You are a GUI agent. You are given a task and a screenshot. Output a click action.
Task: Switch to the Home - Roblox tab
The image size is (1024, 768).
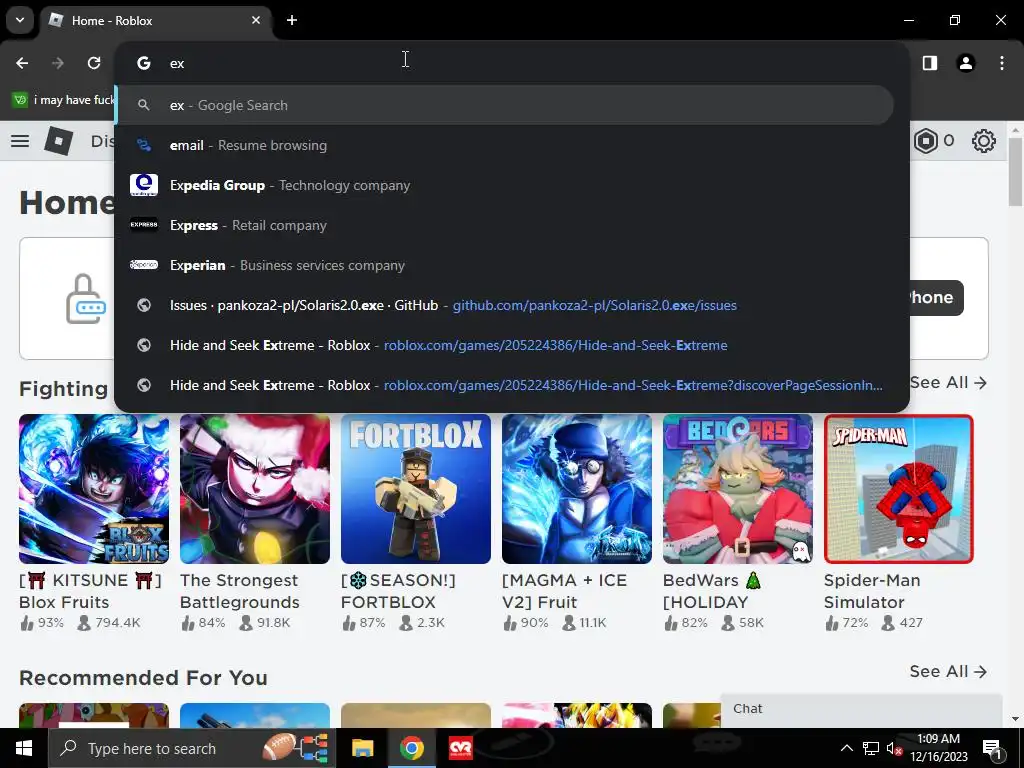click(157, 20)
